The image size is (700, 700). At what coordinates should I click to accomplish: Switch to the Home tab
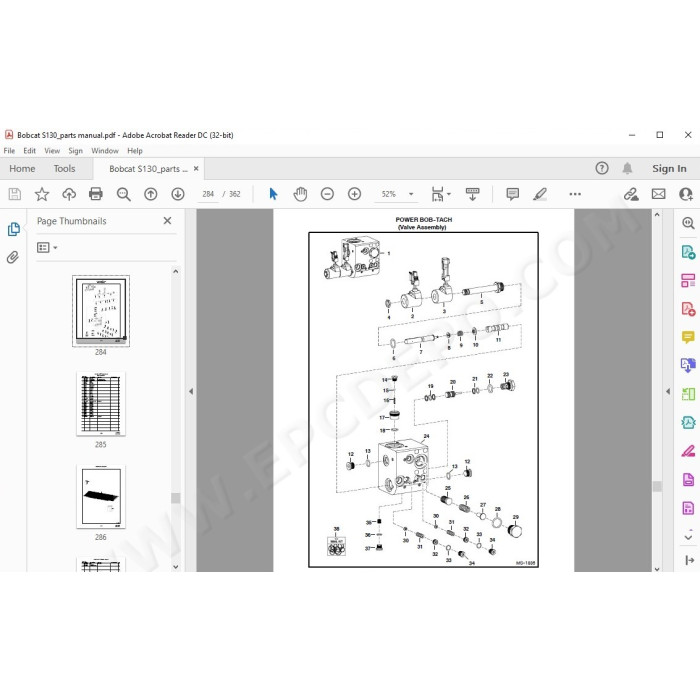22,169
